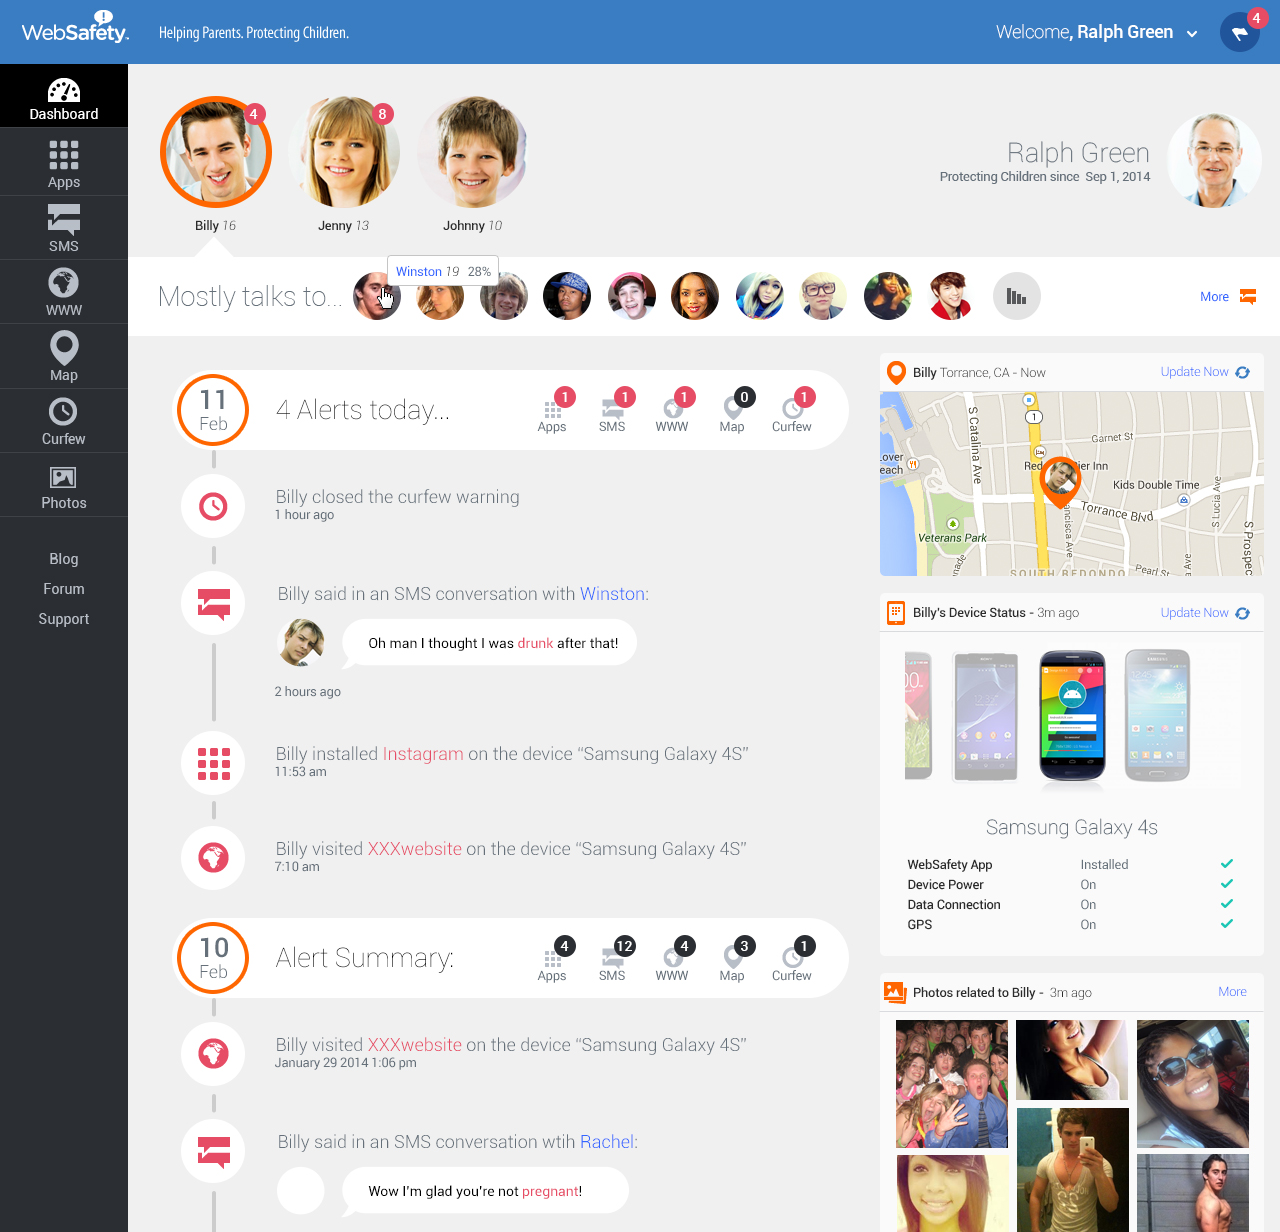Click the notifications bubble with badge 4

click(1240, 32)
